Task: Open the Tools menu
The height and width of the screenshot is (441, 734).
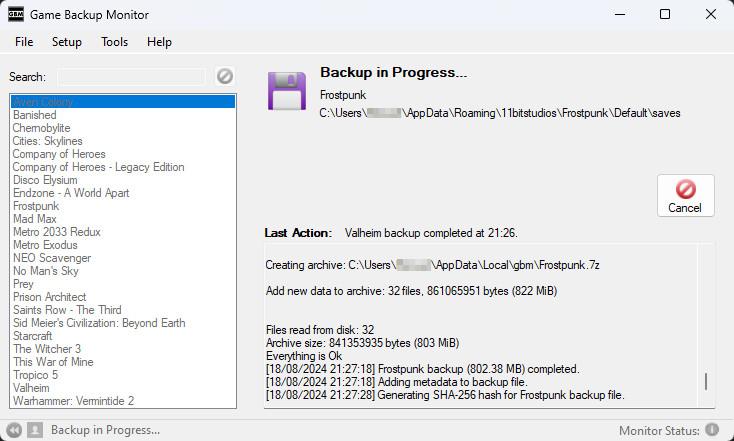Action: click(x=114, y=42)
